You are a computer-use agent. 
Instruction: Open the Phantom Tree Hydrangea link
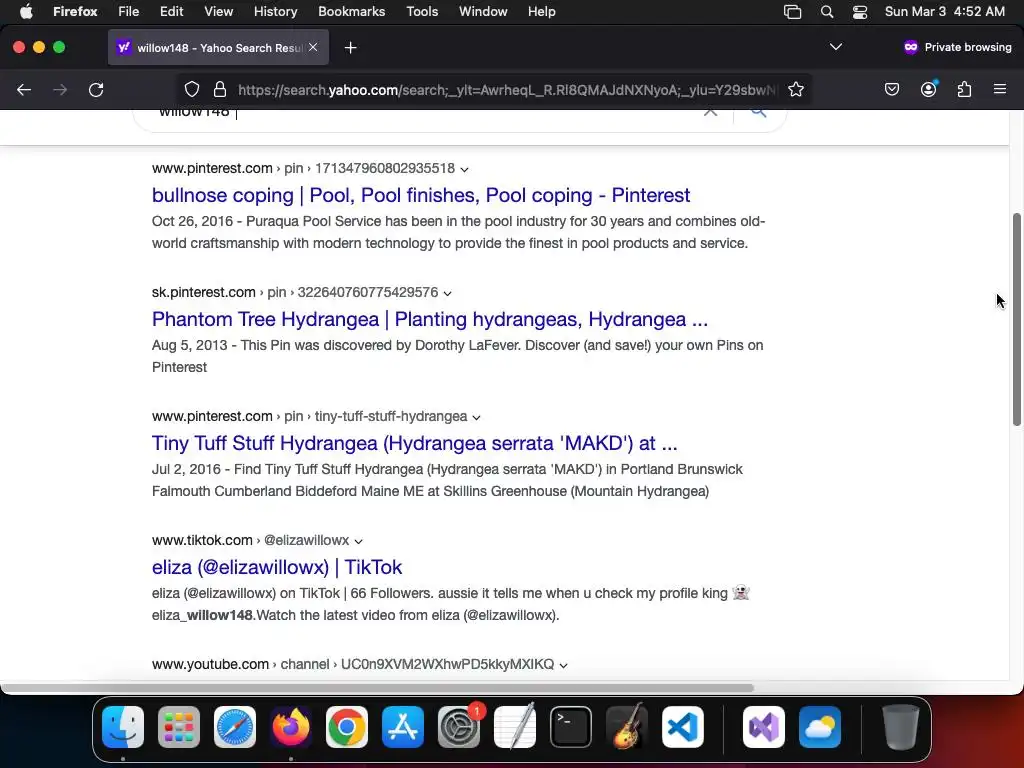click(x=430, y=319)
